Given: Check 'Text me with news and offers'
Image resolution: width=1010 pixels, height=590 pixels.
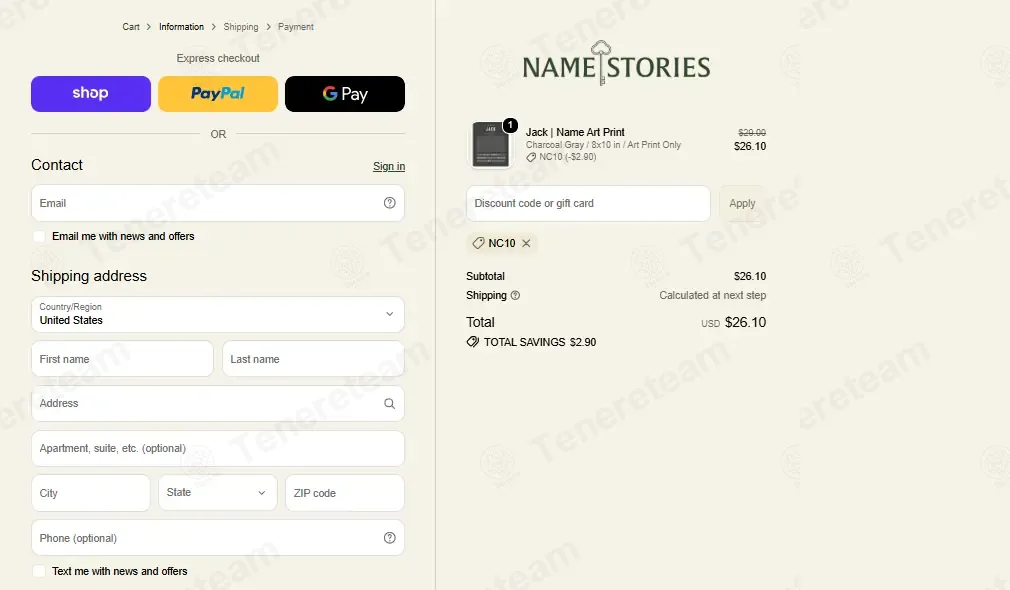Looking at the screenshot, I should click(39, 571).
